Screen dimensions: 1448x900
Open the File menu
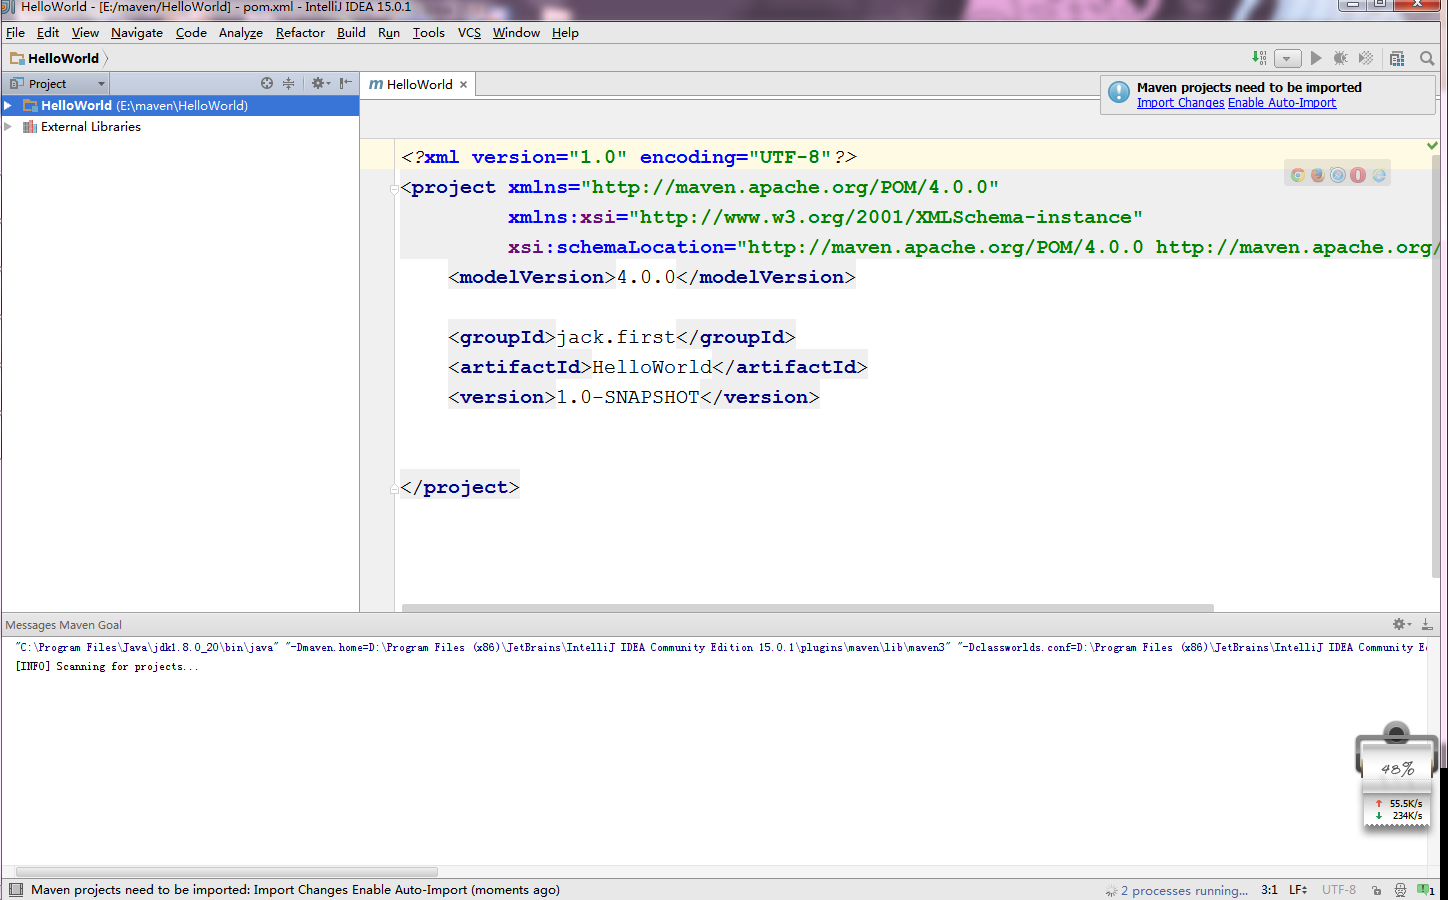click(x=15, y=33)
